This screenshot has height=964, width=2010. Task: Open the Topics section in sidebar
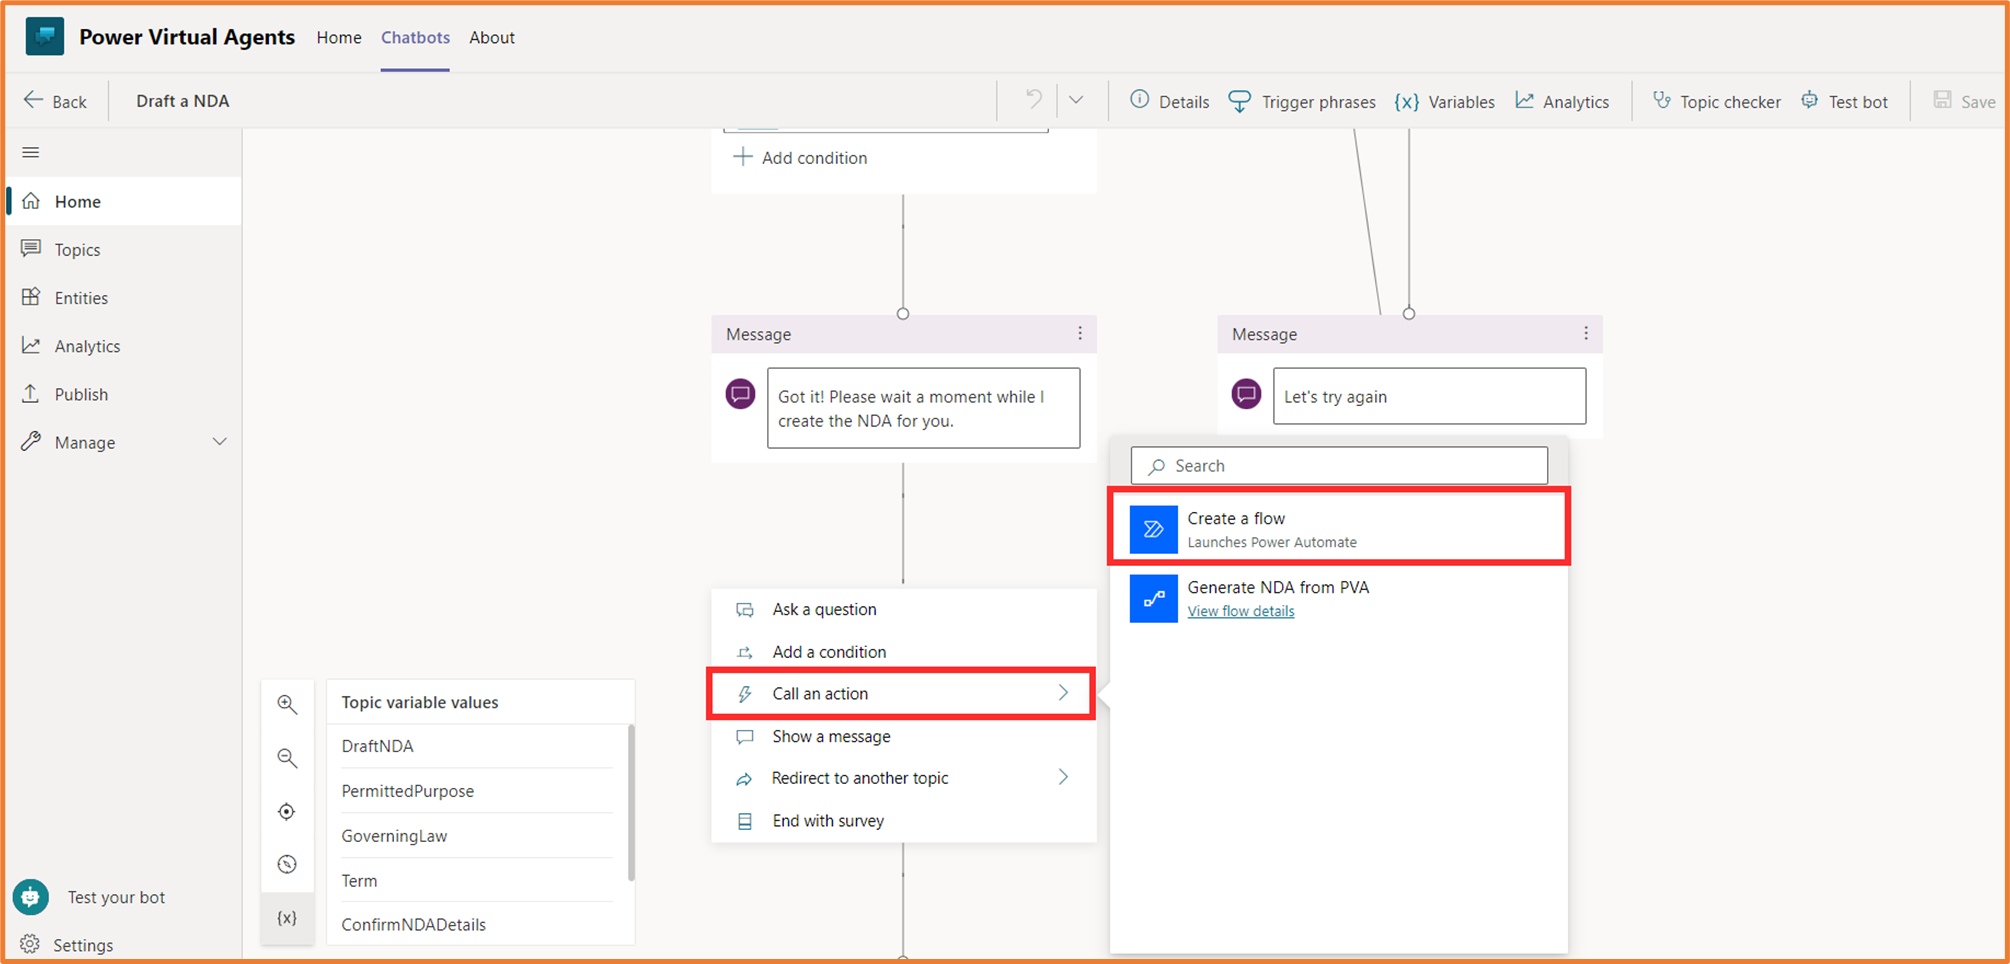[79, 249]
